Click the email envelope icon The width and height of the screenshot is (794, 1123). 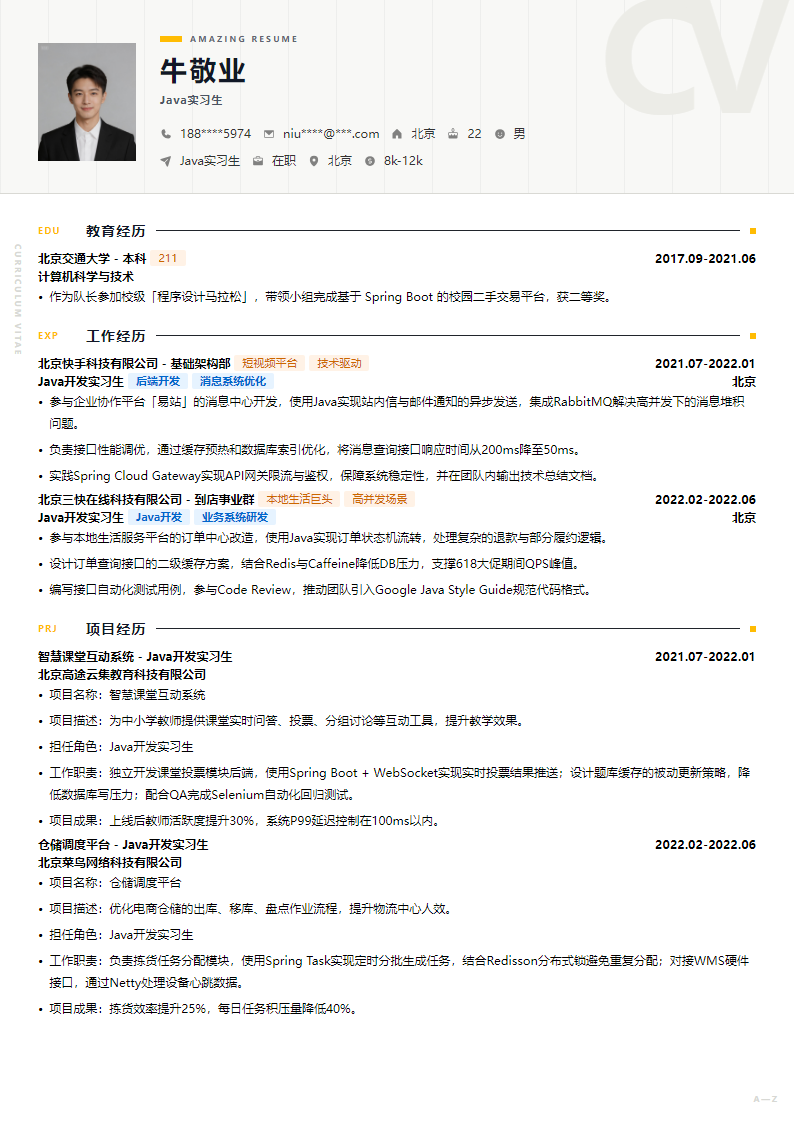point(268,134)
